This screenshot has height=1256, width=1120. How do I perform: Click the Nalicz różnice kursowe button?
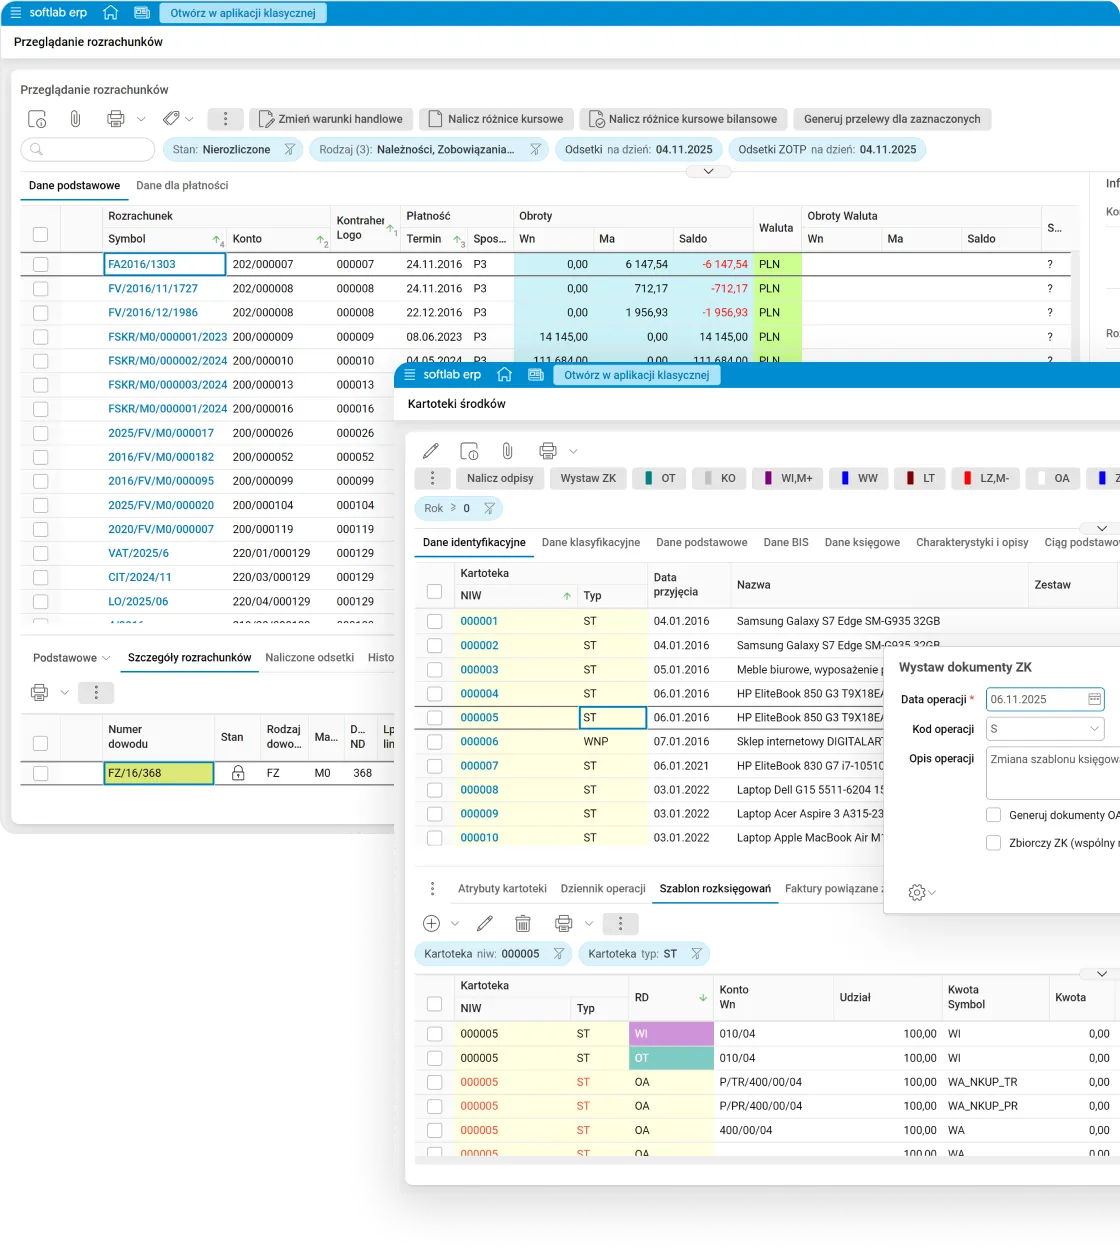point(496,119)
